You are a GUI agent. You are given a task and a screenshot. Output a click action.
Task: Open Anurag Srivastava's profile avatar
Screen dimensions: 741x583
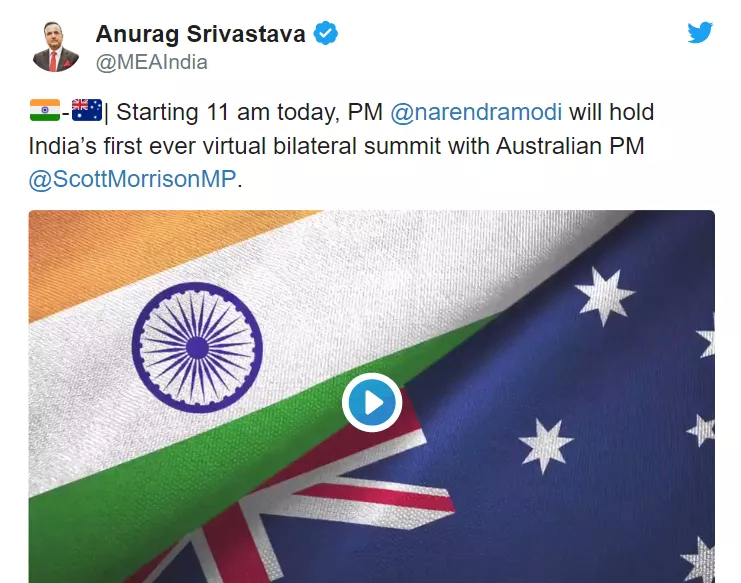tap(56, 47)
